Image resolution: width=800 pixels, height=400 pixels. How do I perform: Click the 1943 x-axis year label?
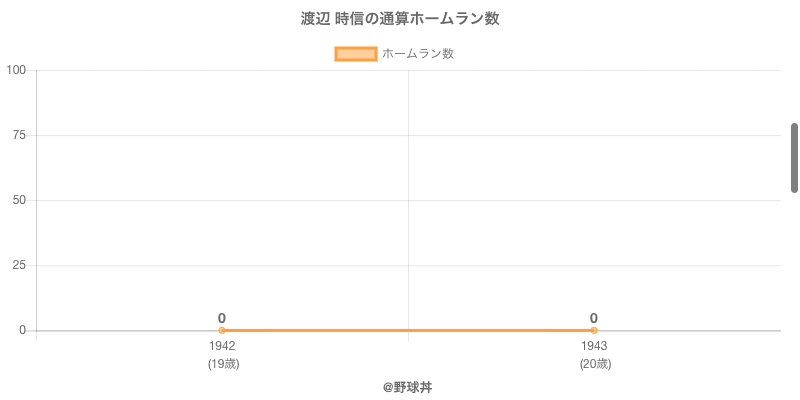[x=594, y=346]
